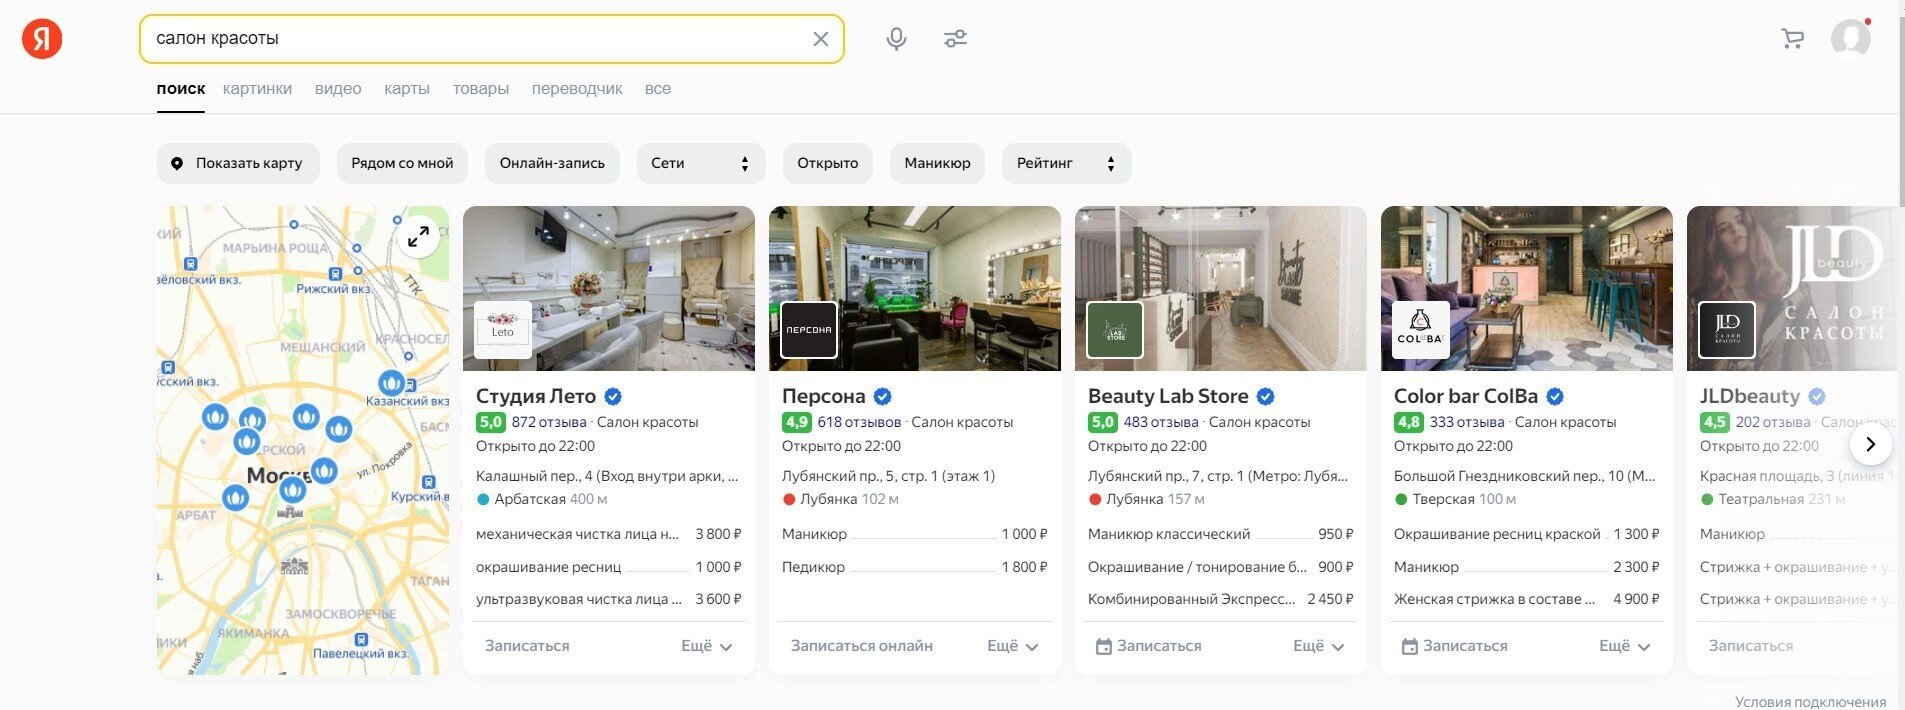Click the Тверская metro dot icon

click(x=1401, y=499)
